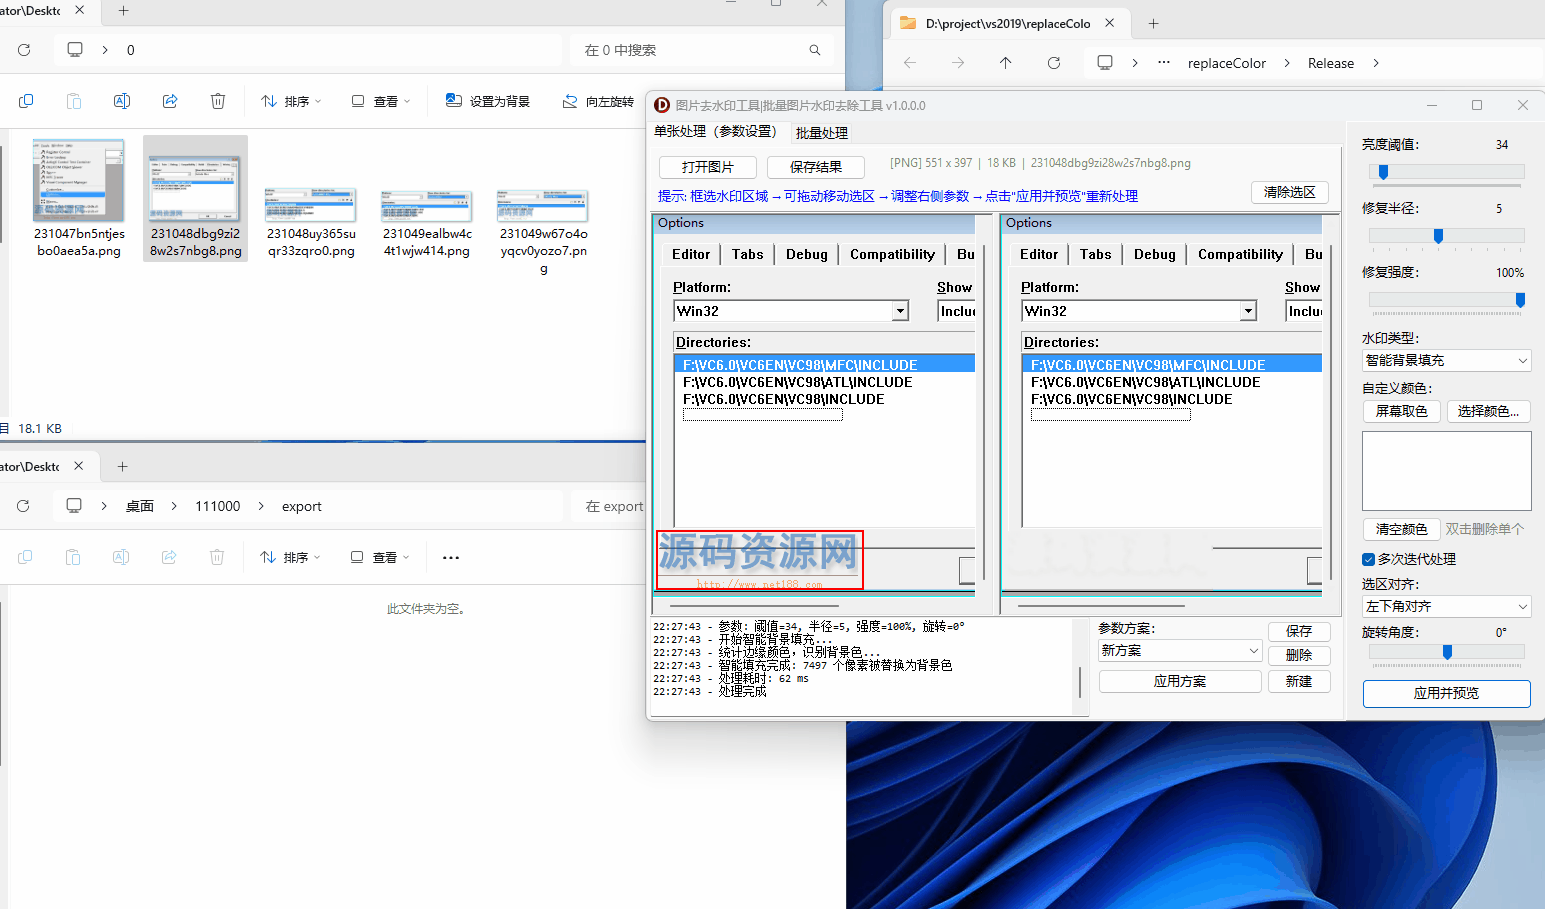Open the 水印类型 dropdown
The image size is (1545, 909).
[x=1446, y=360]
